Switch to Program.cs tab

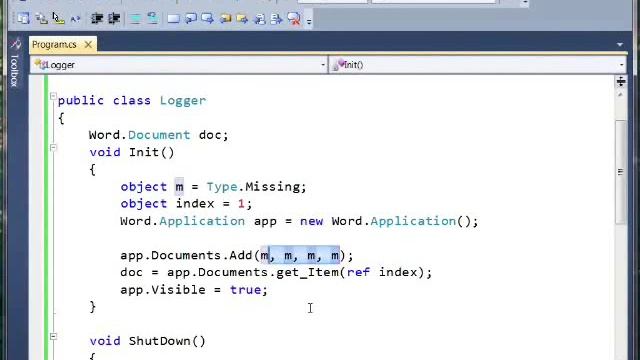pos(54,44)
